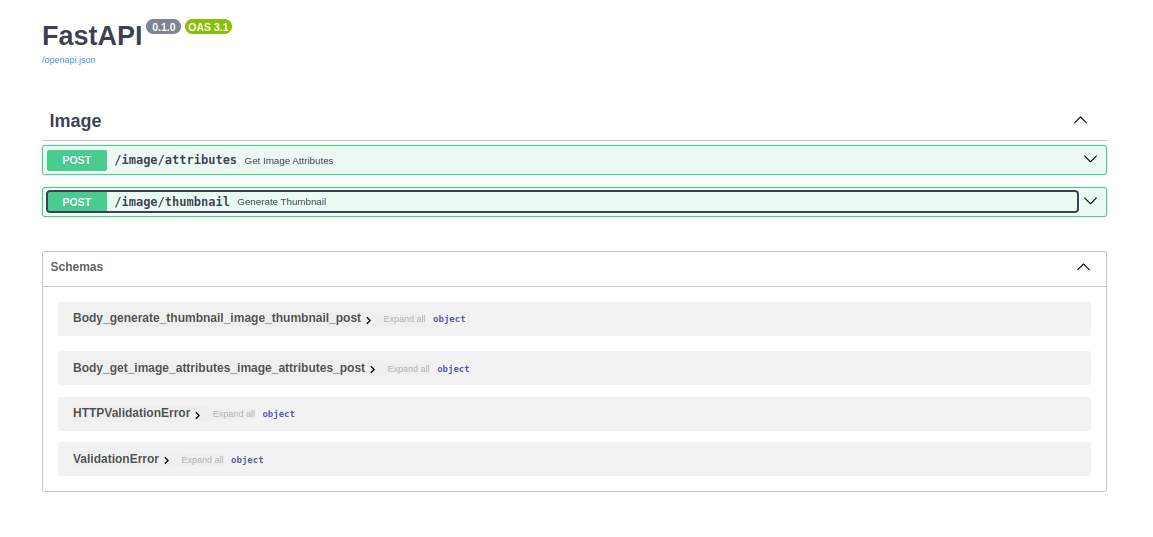Image resolution: width=1153 pixels, height=537 pixels.
Task: Click the arrow icon beside HTTPValidationError
Action: point(197,415)
